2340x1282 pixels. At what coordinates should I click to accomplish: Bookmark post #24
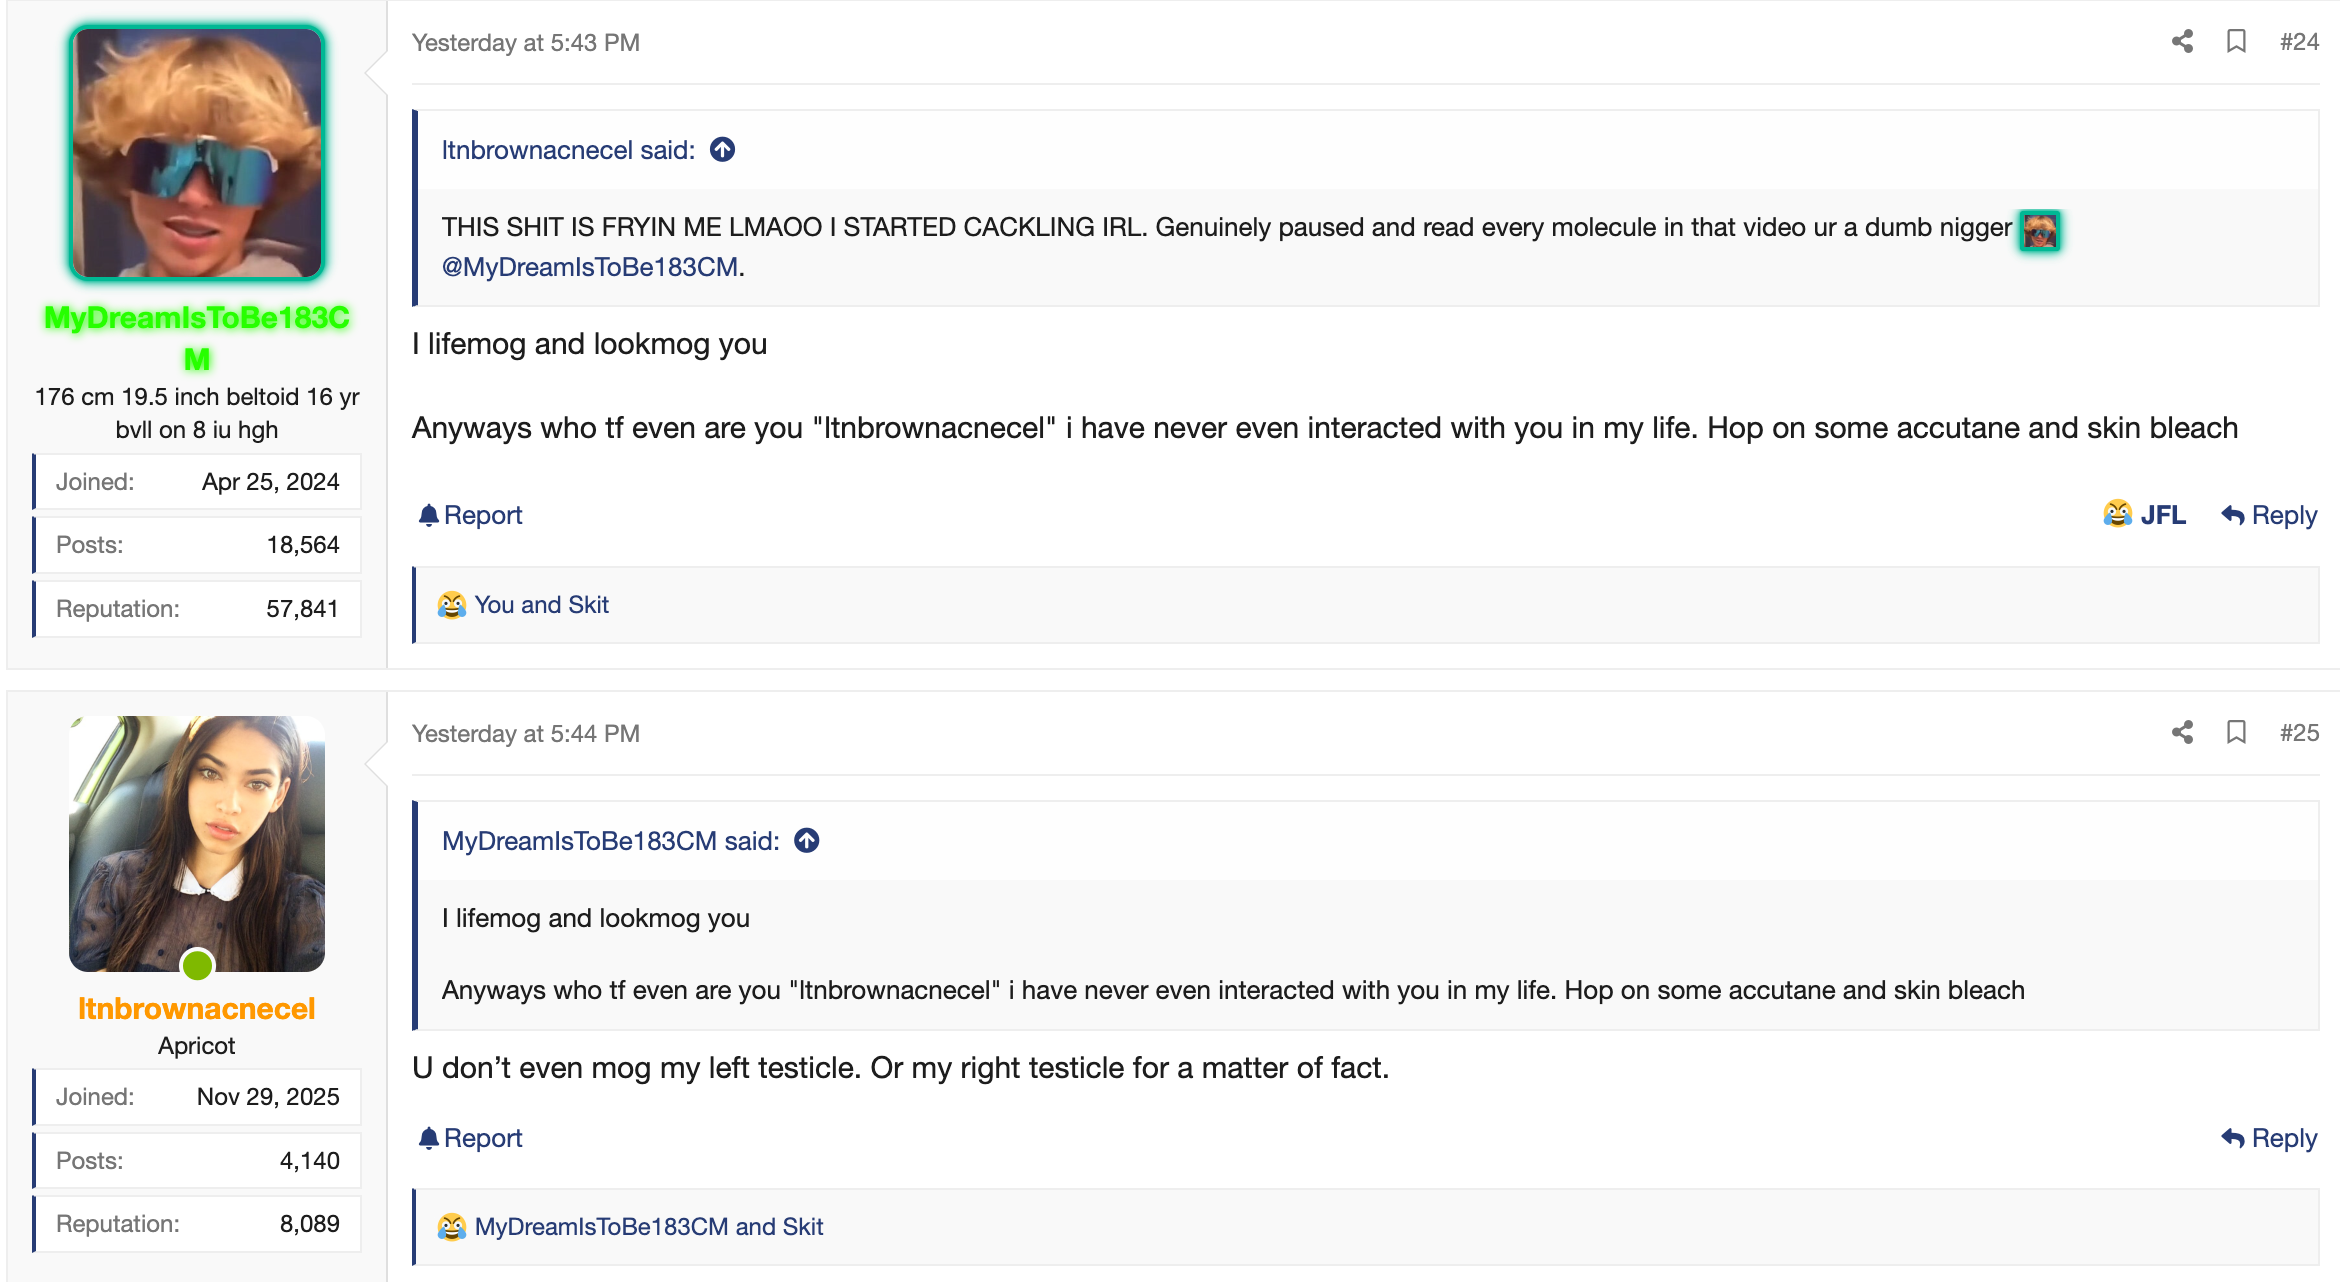(x=2237, y=41)
